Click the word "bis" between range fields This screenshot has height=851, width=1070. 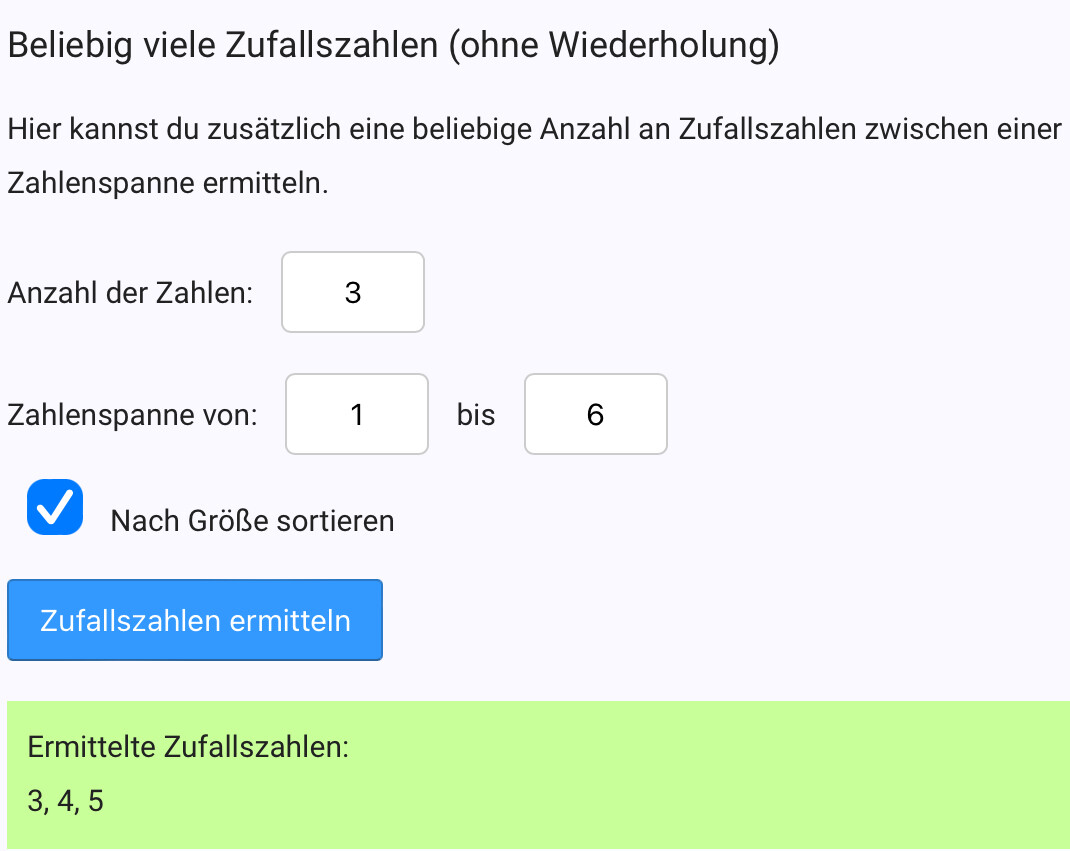[476, 415]
